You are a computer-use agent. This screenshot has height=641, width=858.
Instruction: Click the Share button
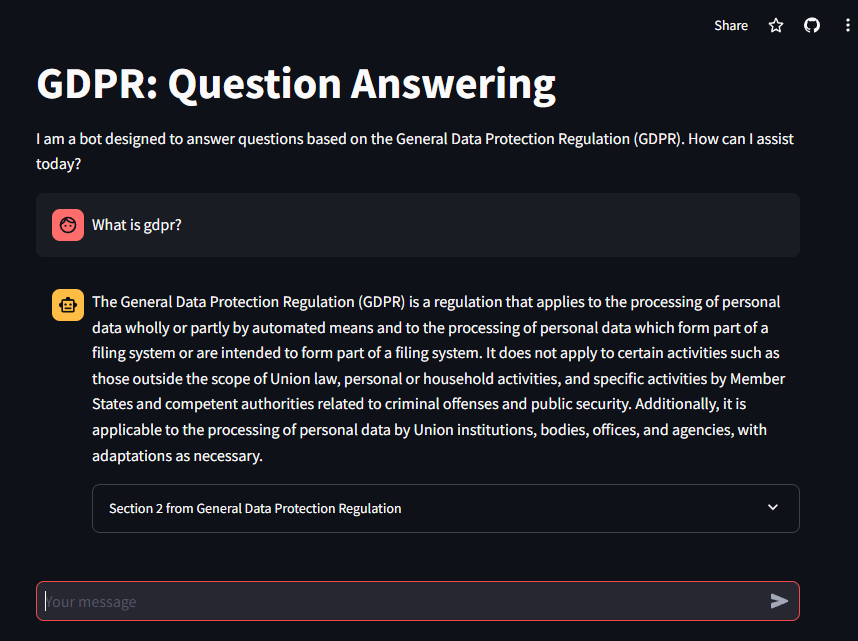pyautogui.click(x=731, y=26)
